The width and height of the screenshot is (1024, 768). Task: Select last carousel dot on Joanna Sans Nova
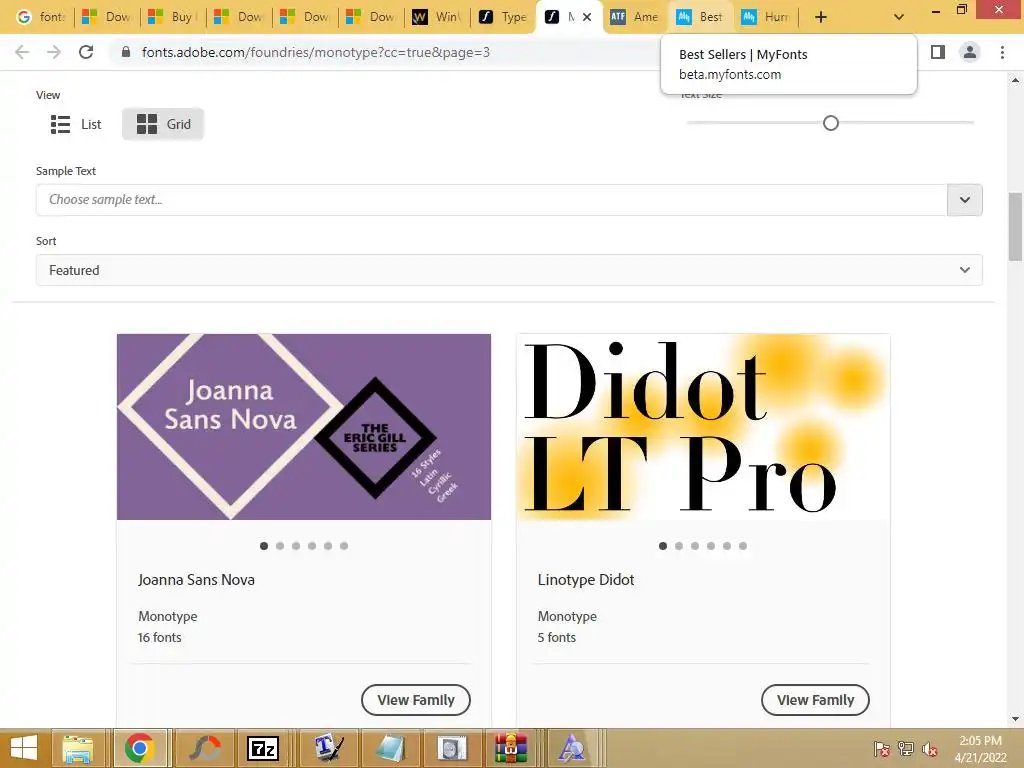click(x=344, y=546)
